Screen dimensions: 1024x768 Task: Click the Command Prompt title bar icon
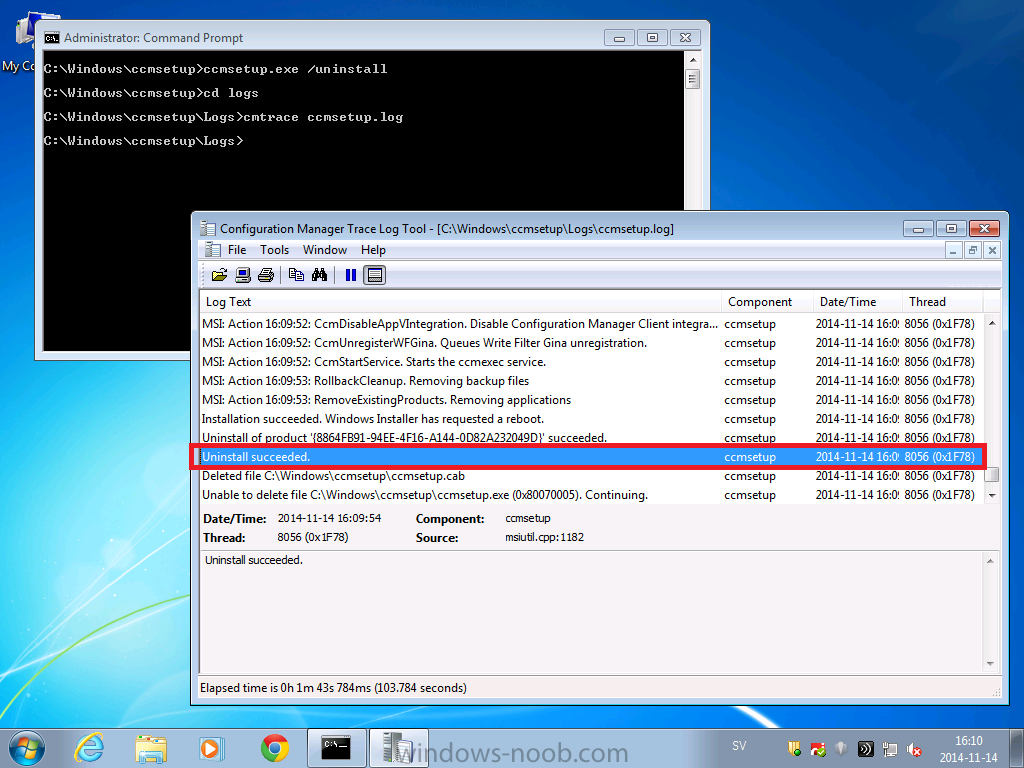point(52,38)
